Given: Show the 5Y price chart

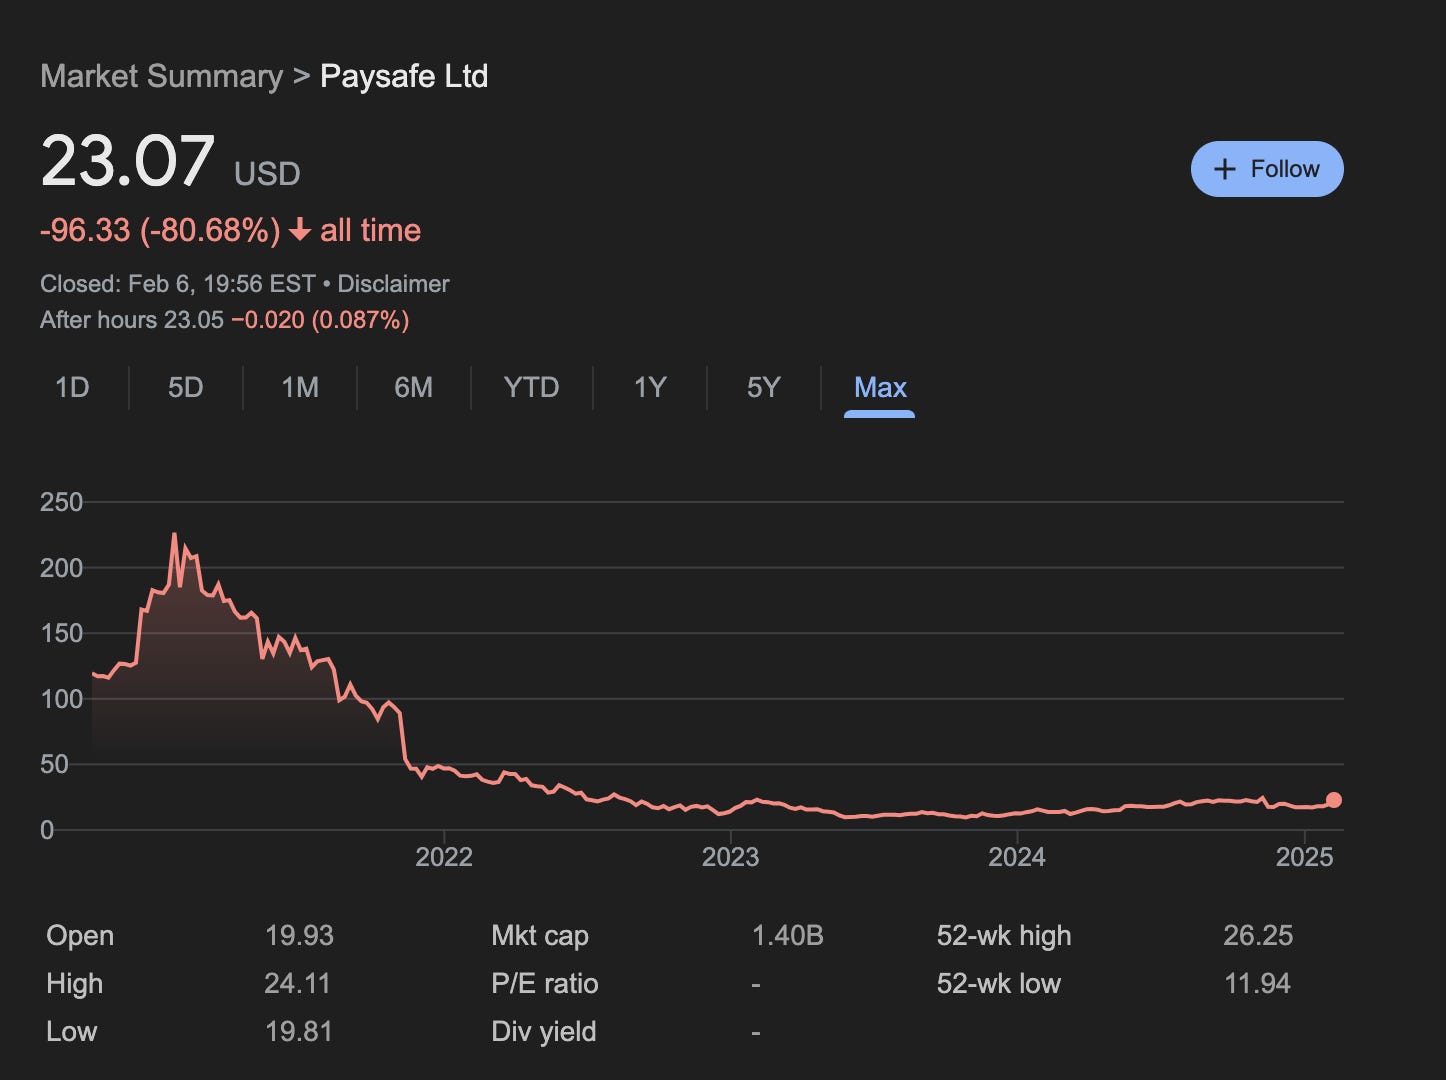Looking at the screenshot, I should click(x=763, y=387).
